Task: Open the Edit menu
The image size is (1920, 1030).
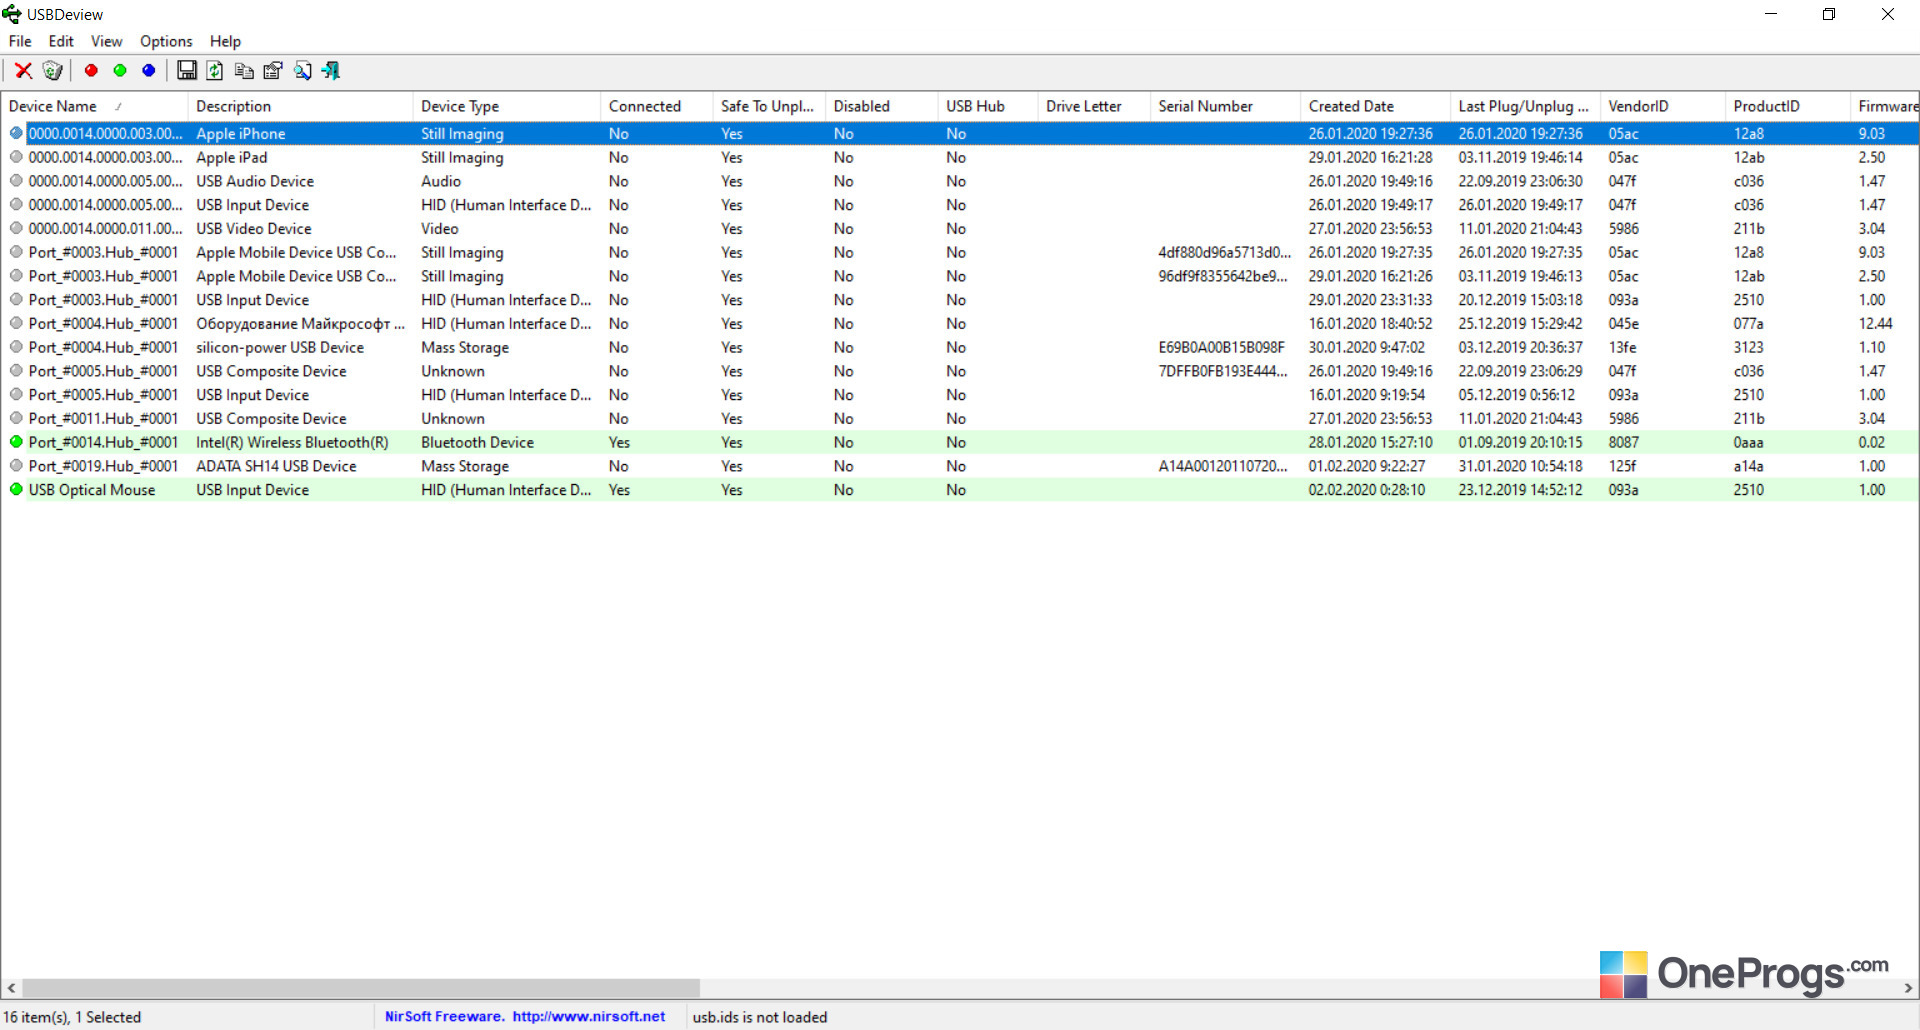Action: pos(61,41)
